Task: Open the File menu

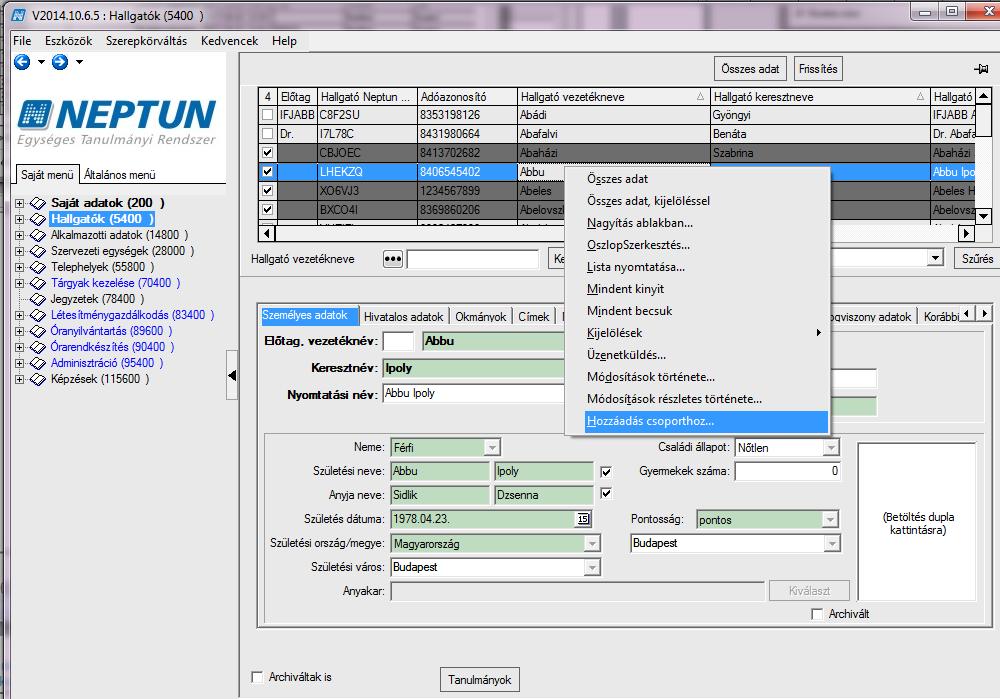Action: (22, 41)
